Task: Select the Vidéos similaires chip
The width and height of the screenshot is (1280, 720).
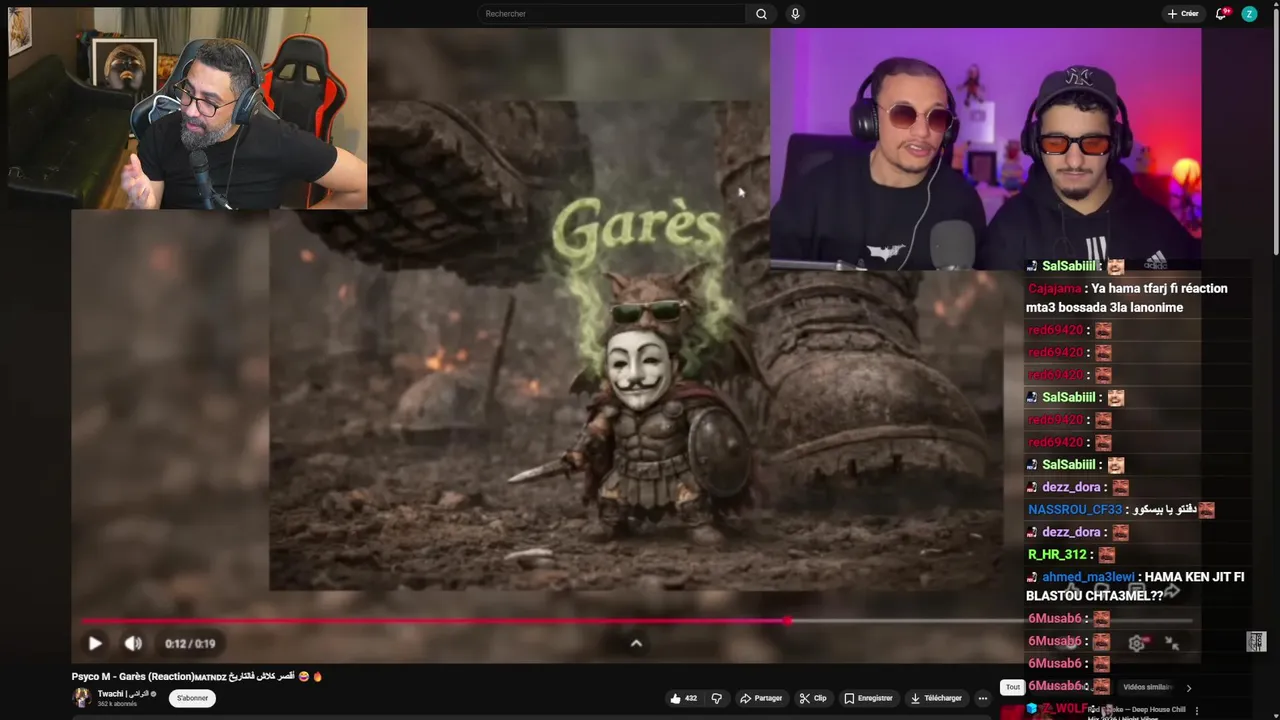Action: (x=1148, y=687)
